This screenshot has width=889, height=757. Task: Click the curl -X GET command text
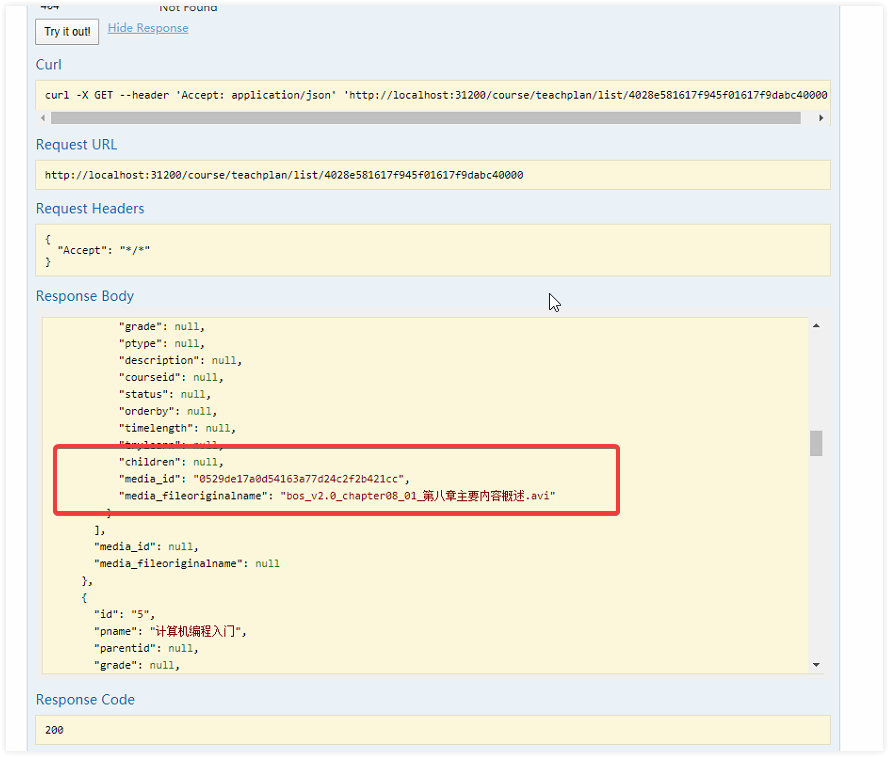(x=436, y=95)
